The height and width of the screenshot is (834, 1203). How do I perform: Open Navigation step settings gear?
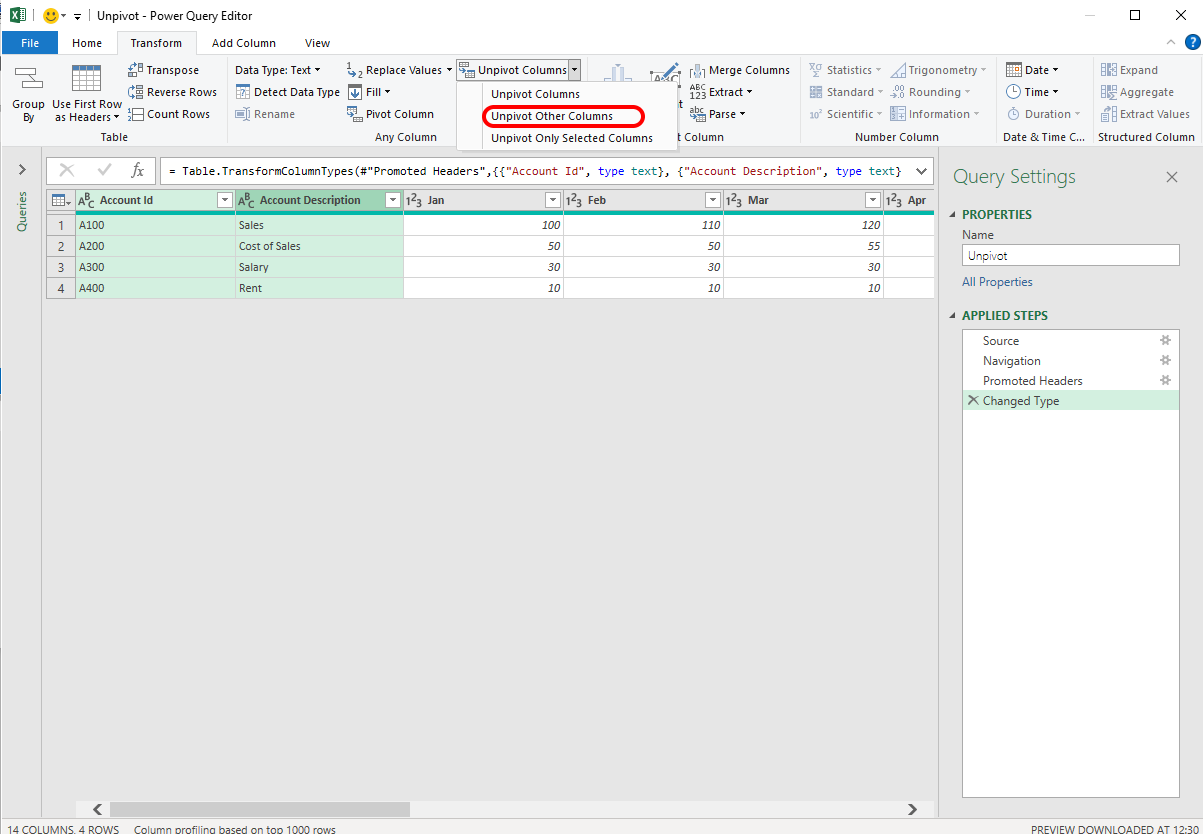point(1165,361)
